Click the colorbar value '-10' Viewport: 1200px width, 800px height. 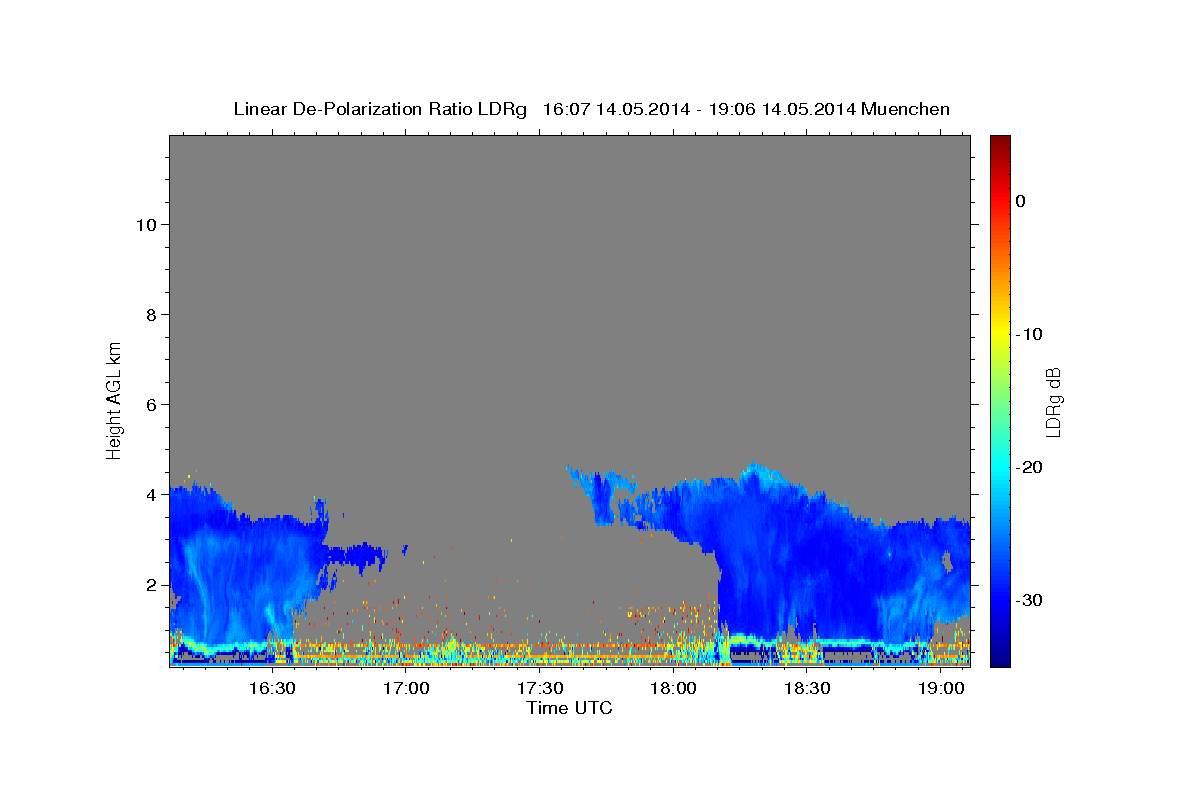tap(1030, 334)
